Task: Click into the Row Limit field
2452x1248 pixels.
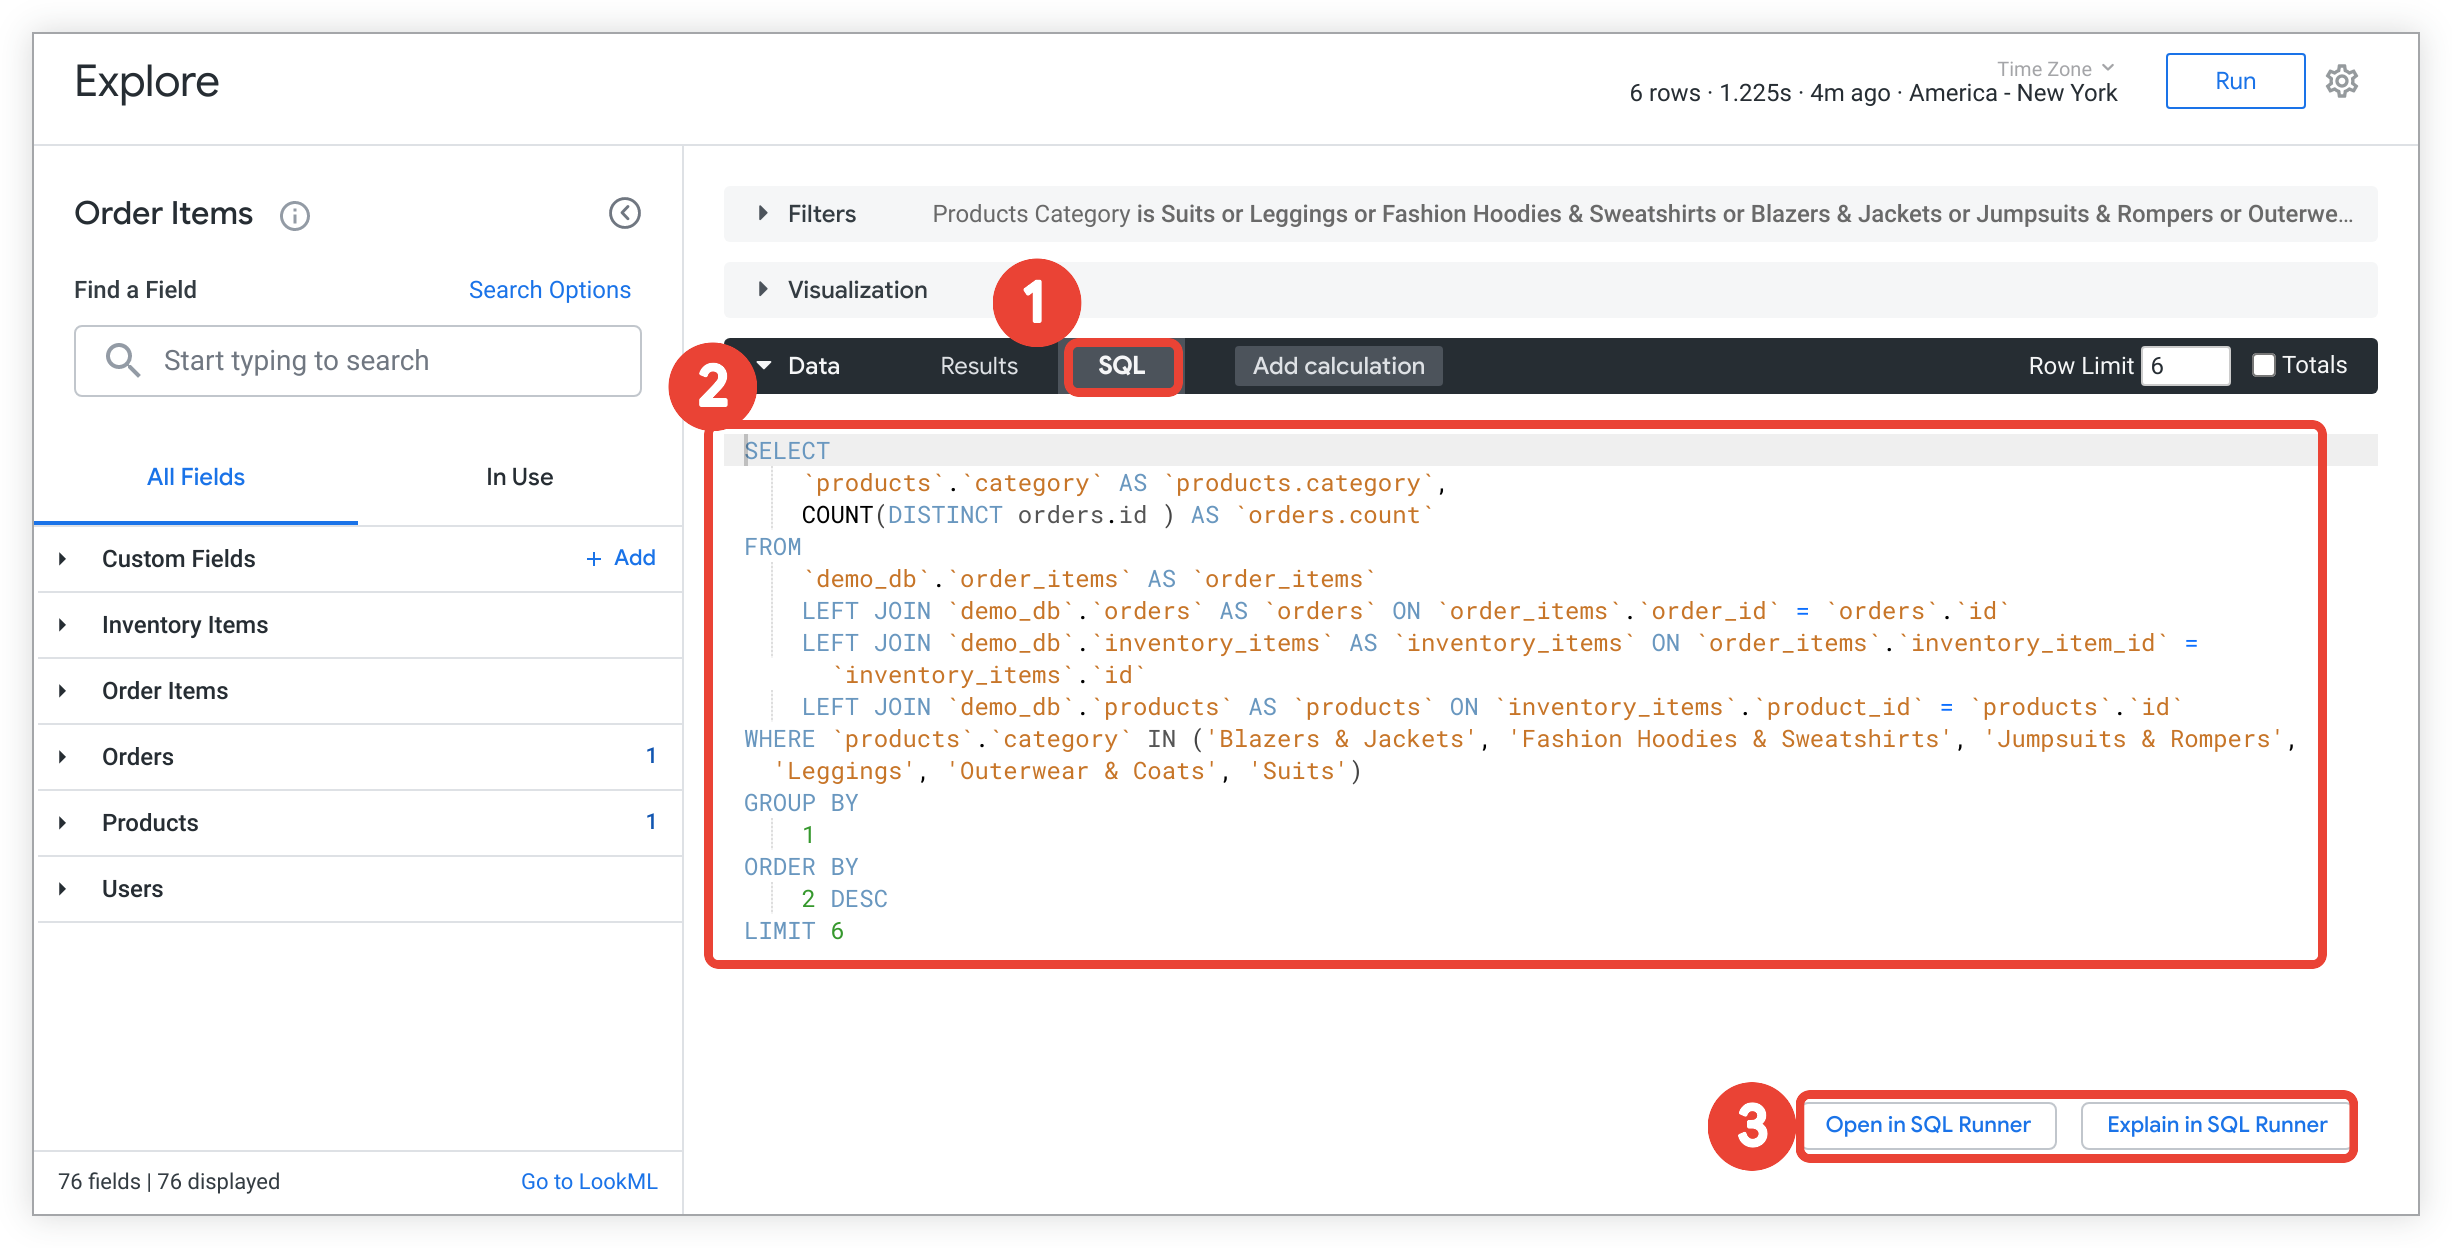Action: pos(2185,366)
